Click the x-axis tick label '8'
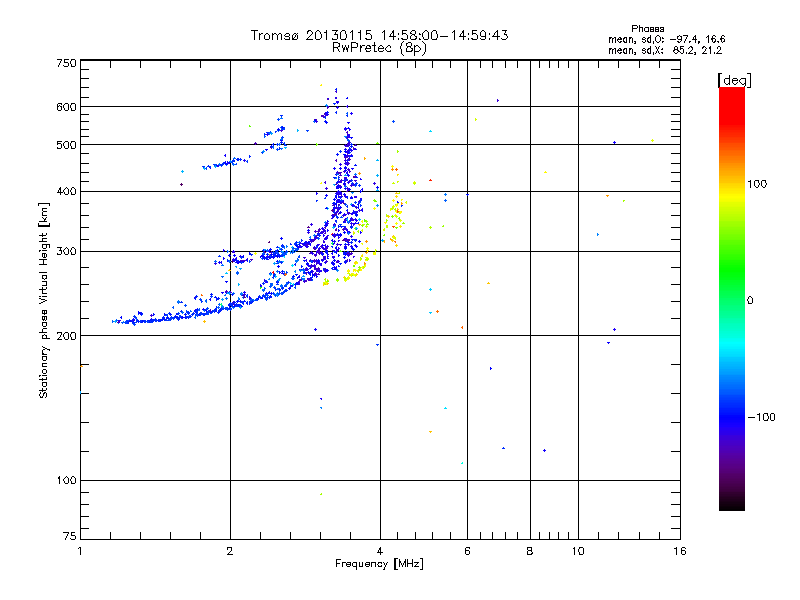 point(530,551)
